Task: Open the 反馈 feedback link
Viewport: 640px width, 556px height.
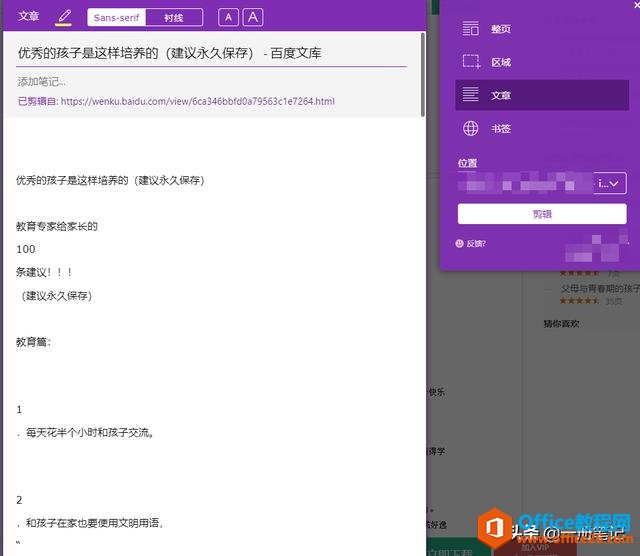Action: coord(476,243)
